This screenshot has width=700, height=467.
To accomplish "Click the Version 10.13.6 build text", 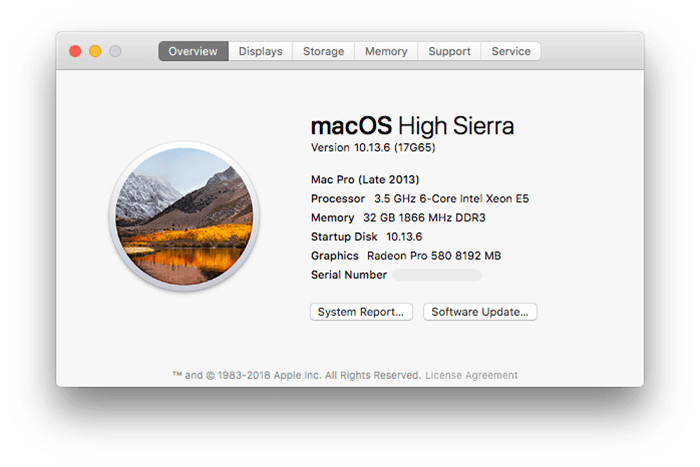I will pyautogui.click(x=373, y=147).
